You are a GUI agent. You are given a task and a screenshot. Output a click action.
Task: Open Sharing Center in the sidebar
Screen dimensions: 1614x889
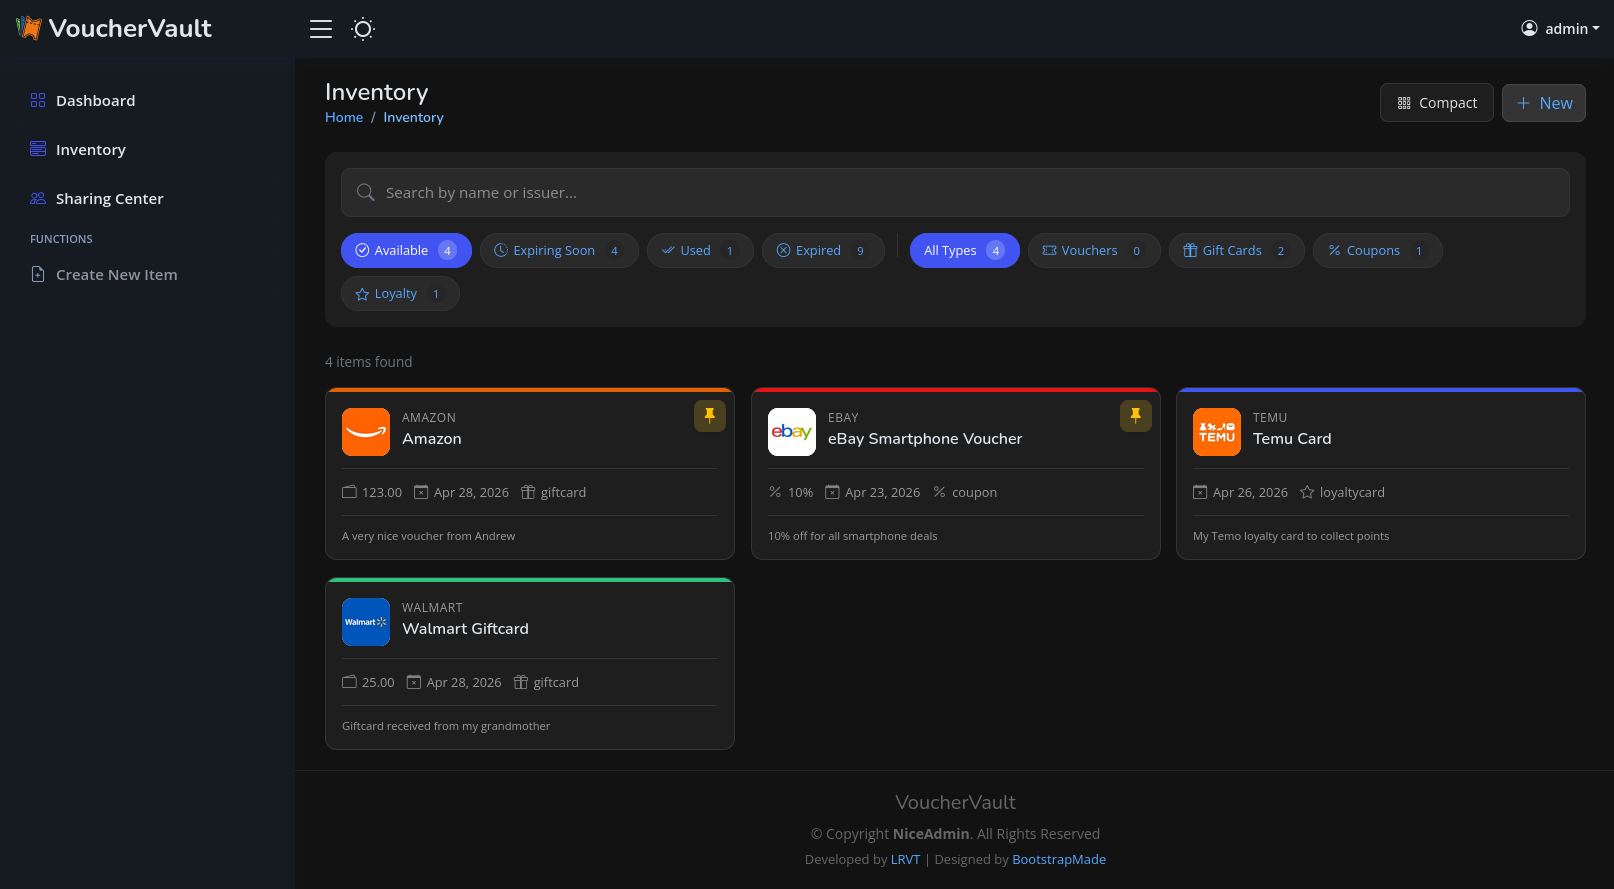pos(109,199)
